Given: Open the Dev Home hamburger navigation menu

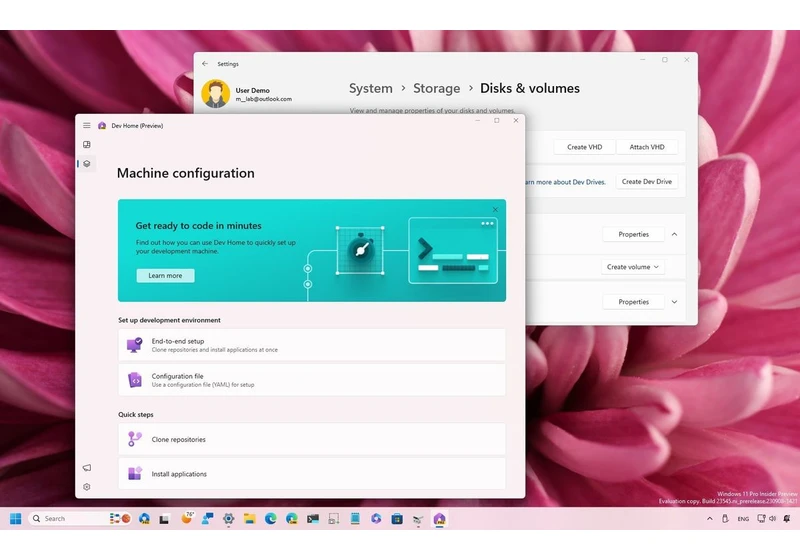Looking at the screenshot, I should click(87, 125).
